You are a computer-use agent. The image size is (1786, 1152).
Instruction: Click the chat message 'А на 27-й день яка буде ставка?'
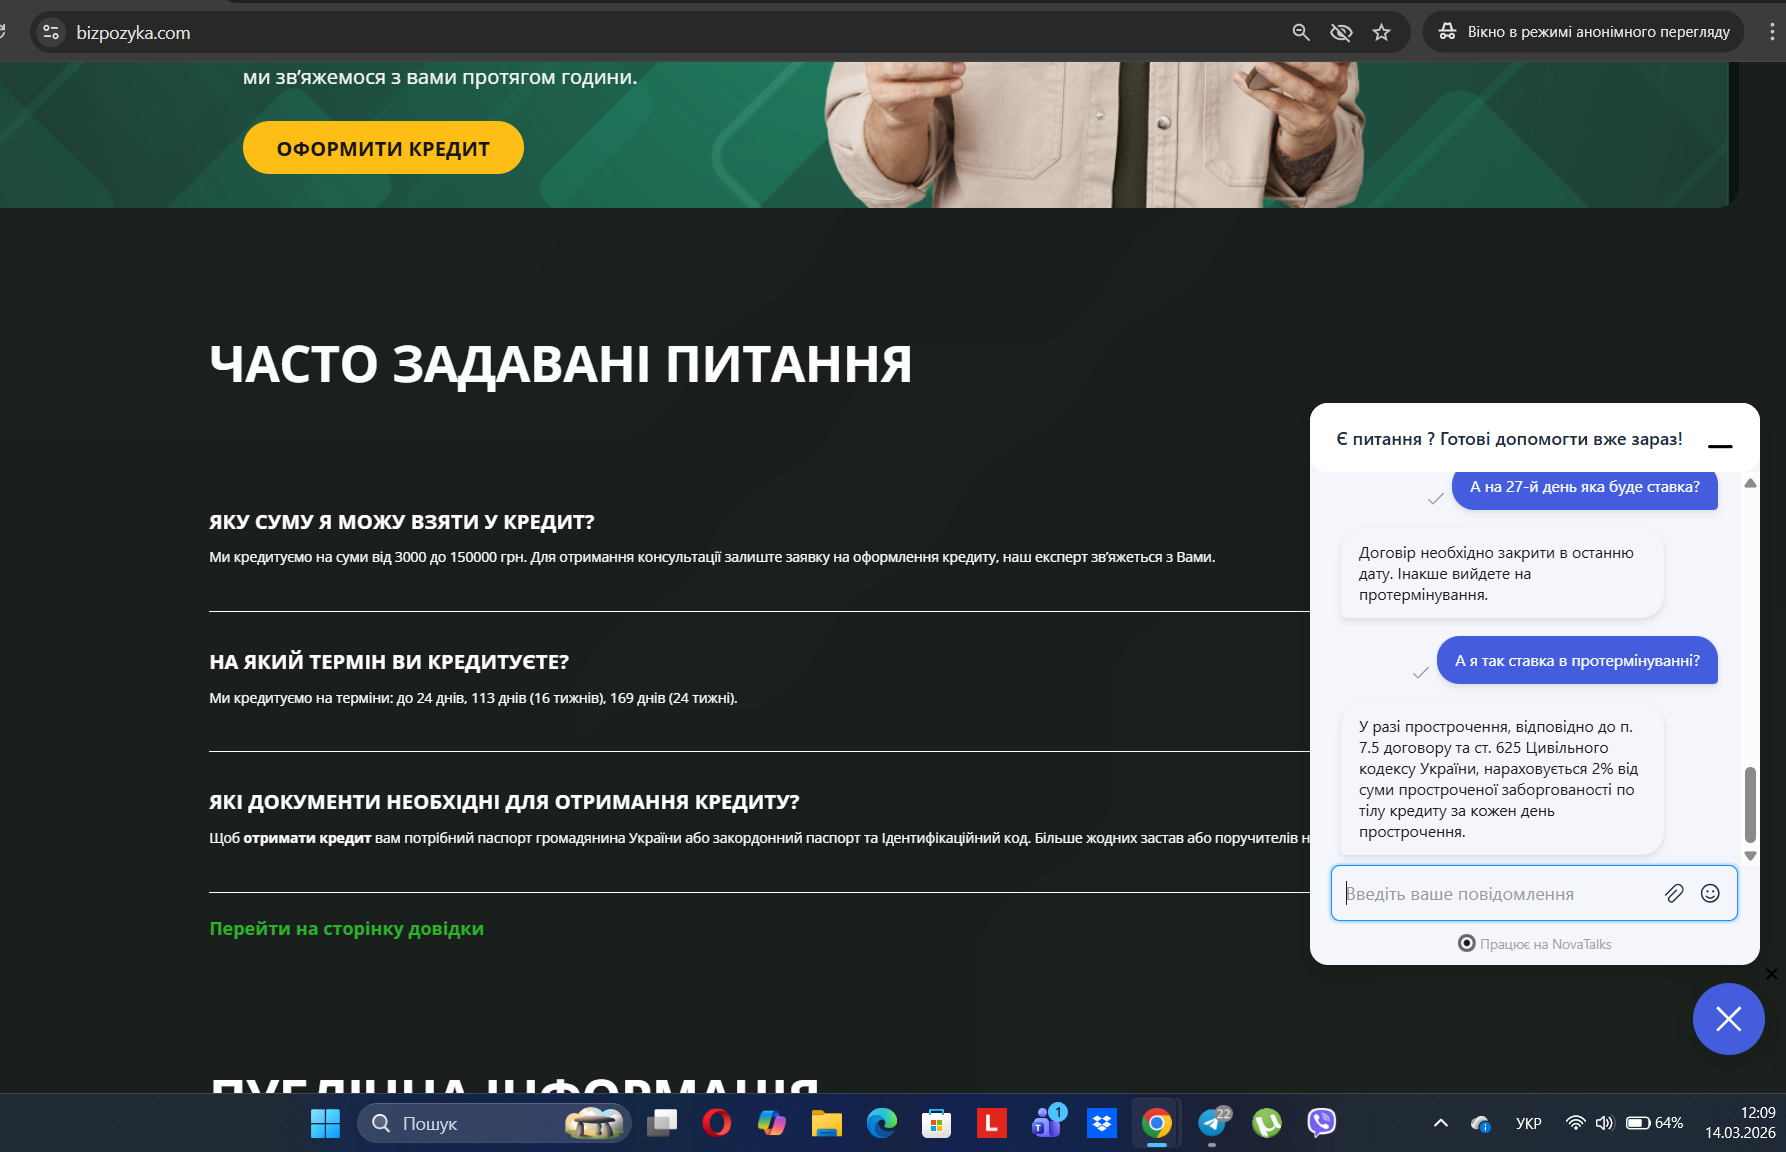tap(1585, 488)
